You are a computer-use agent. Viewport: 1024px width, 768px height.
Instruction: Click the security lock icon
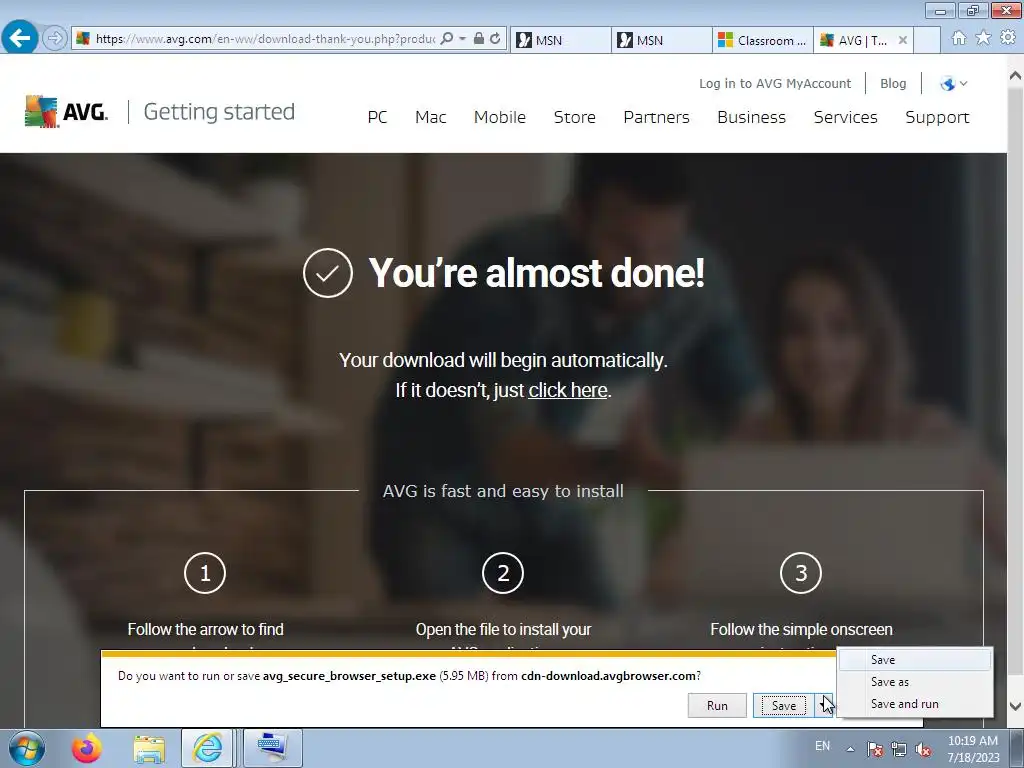pyautogui.click(x=479, y=39)
